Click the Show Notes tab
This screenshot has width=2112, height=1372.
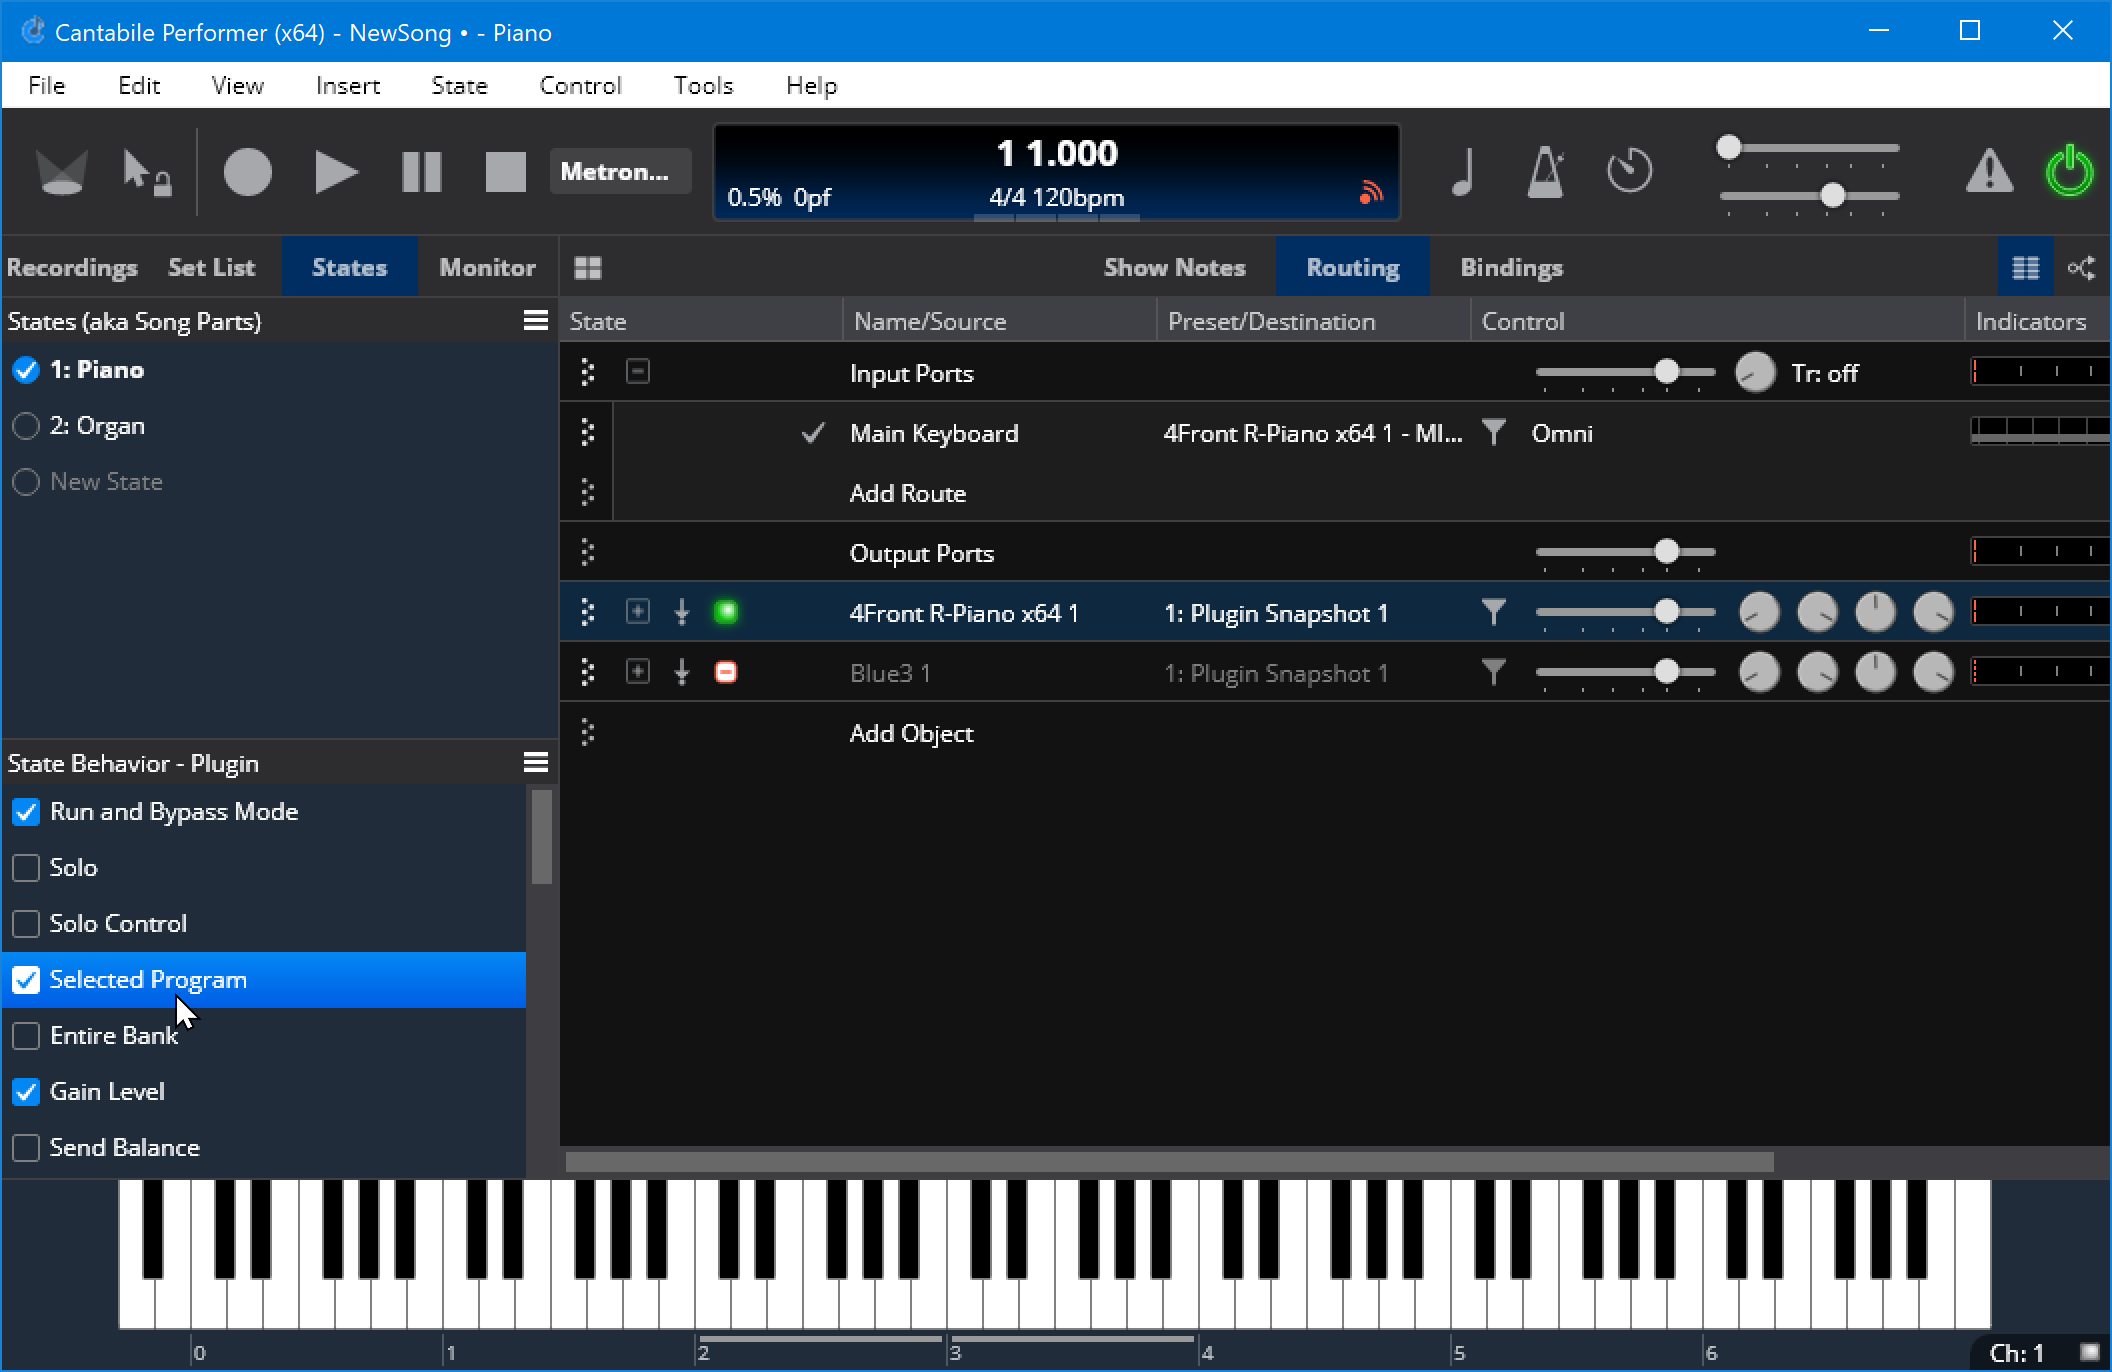pos(1174,267)
